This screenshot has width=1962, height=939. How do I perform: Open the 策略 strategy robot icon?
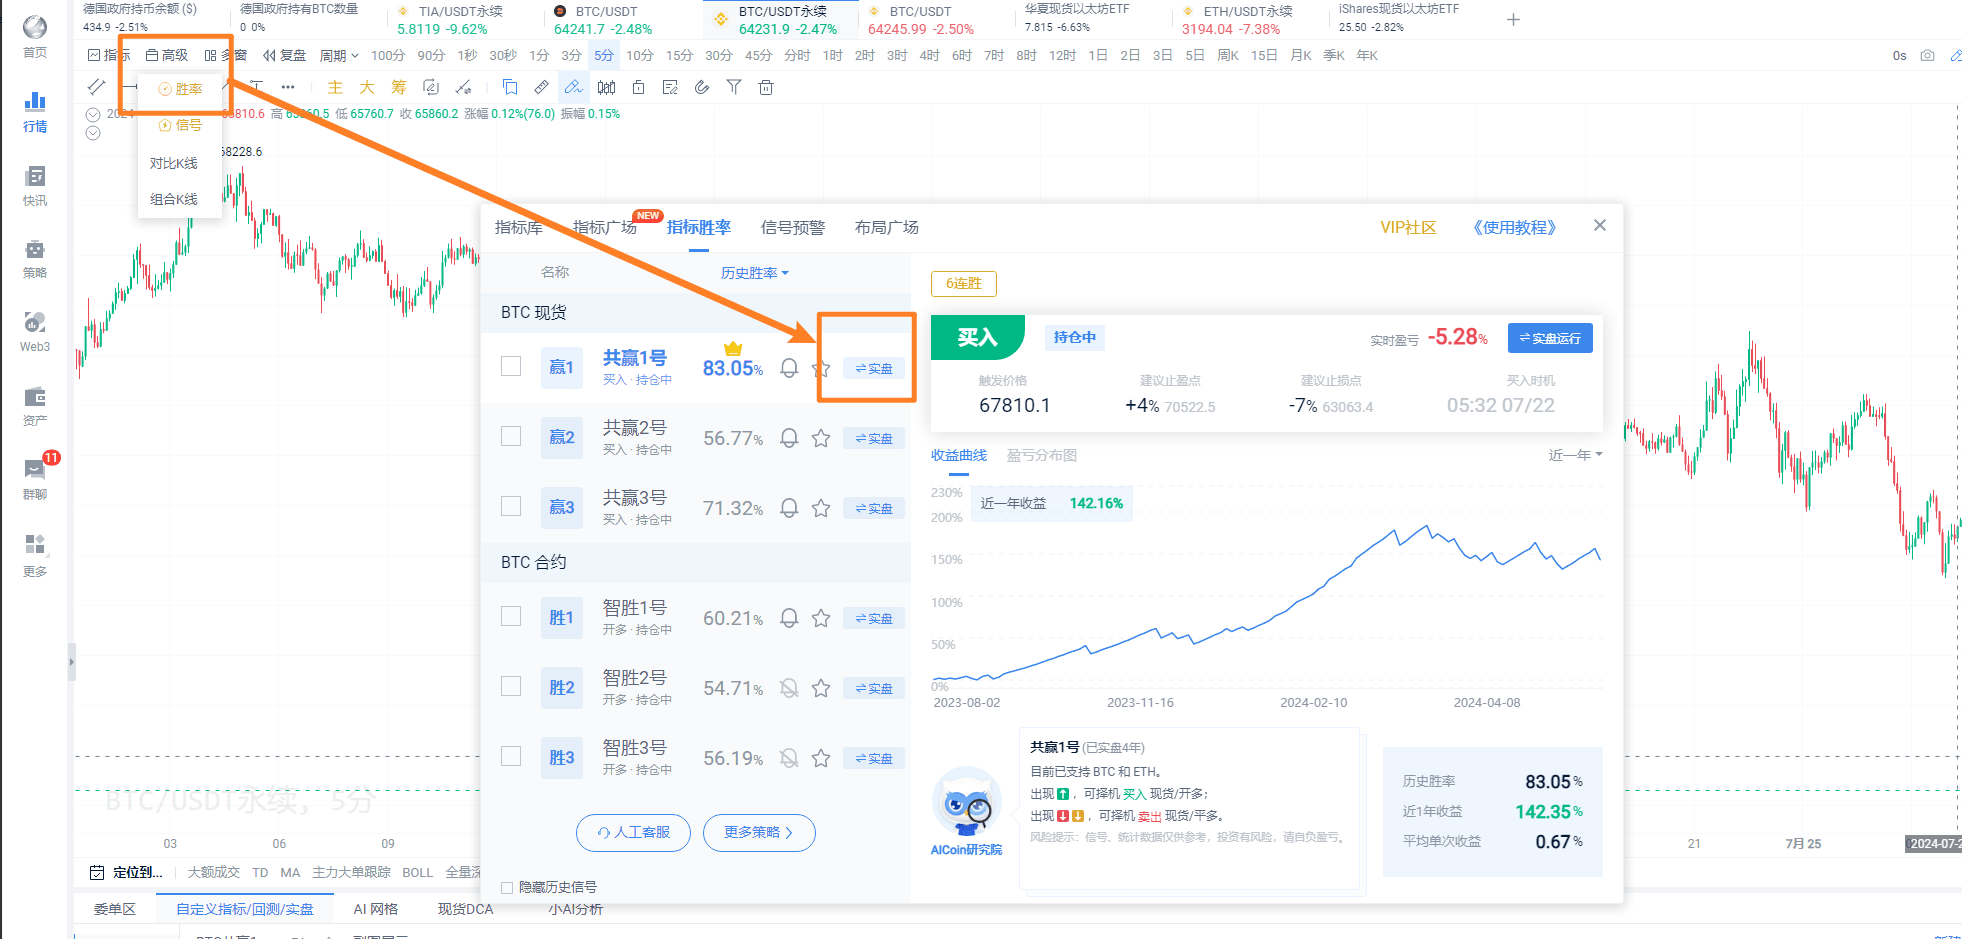35,258
